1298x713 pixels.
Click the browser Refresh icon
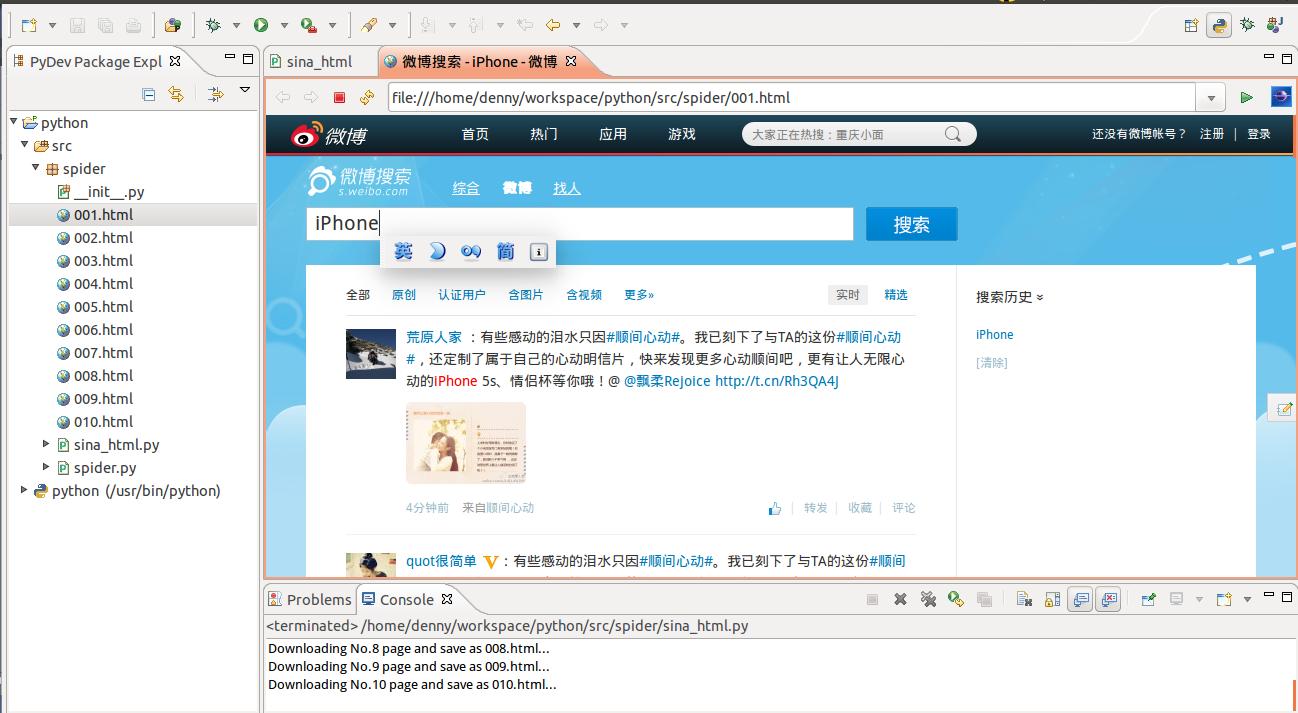[x=367, y=97]
